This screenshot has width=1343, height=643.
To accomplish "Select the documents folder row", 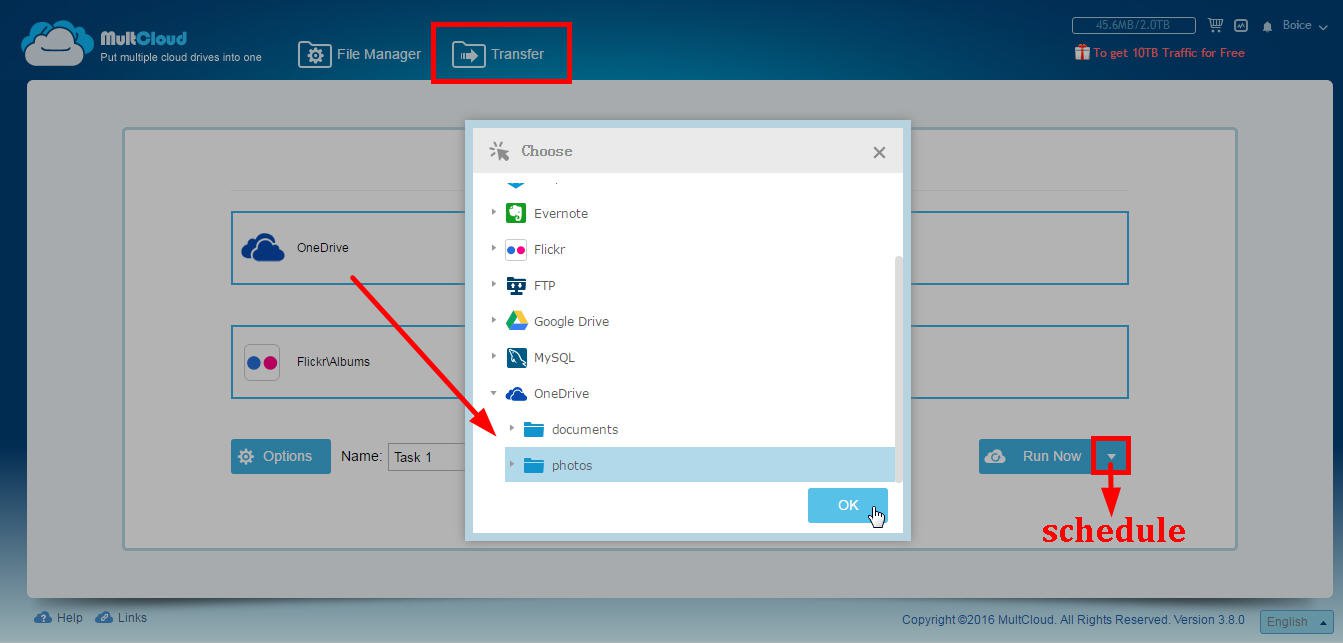I will pos(699,429).
